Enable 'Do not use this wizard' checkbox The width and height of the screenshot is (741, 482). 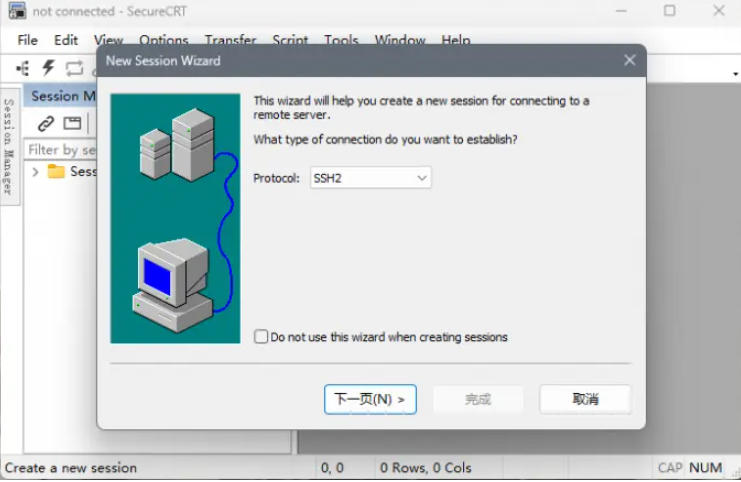(x=261, y=336)
